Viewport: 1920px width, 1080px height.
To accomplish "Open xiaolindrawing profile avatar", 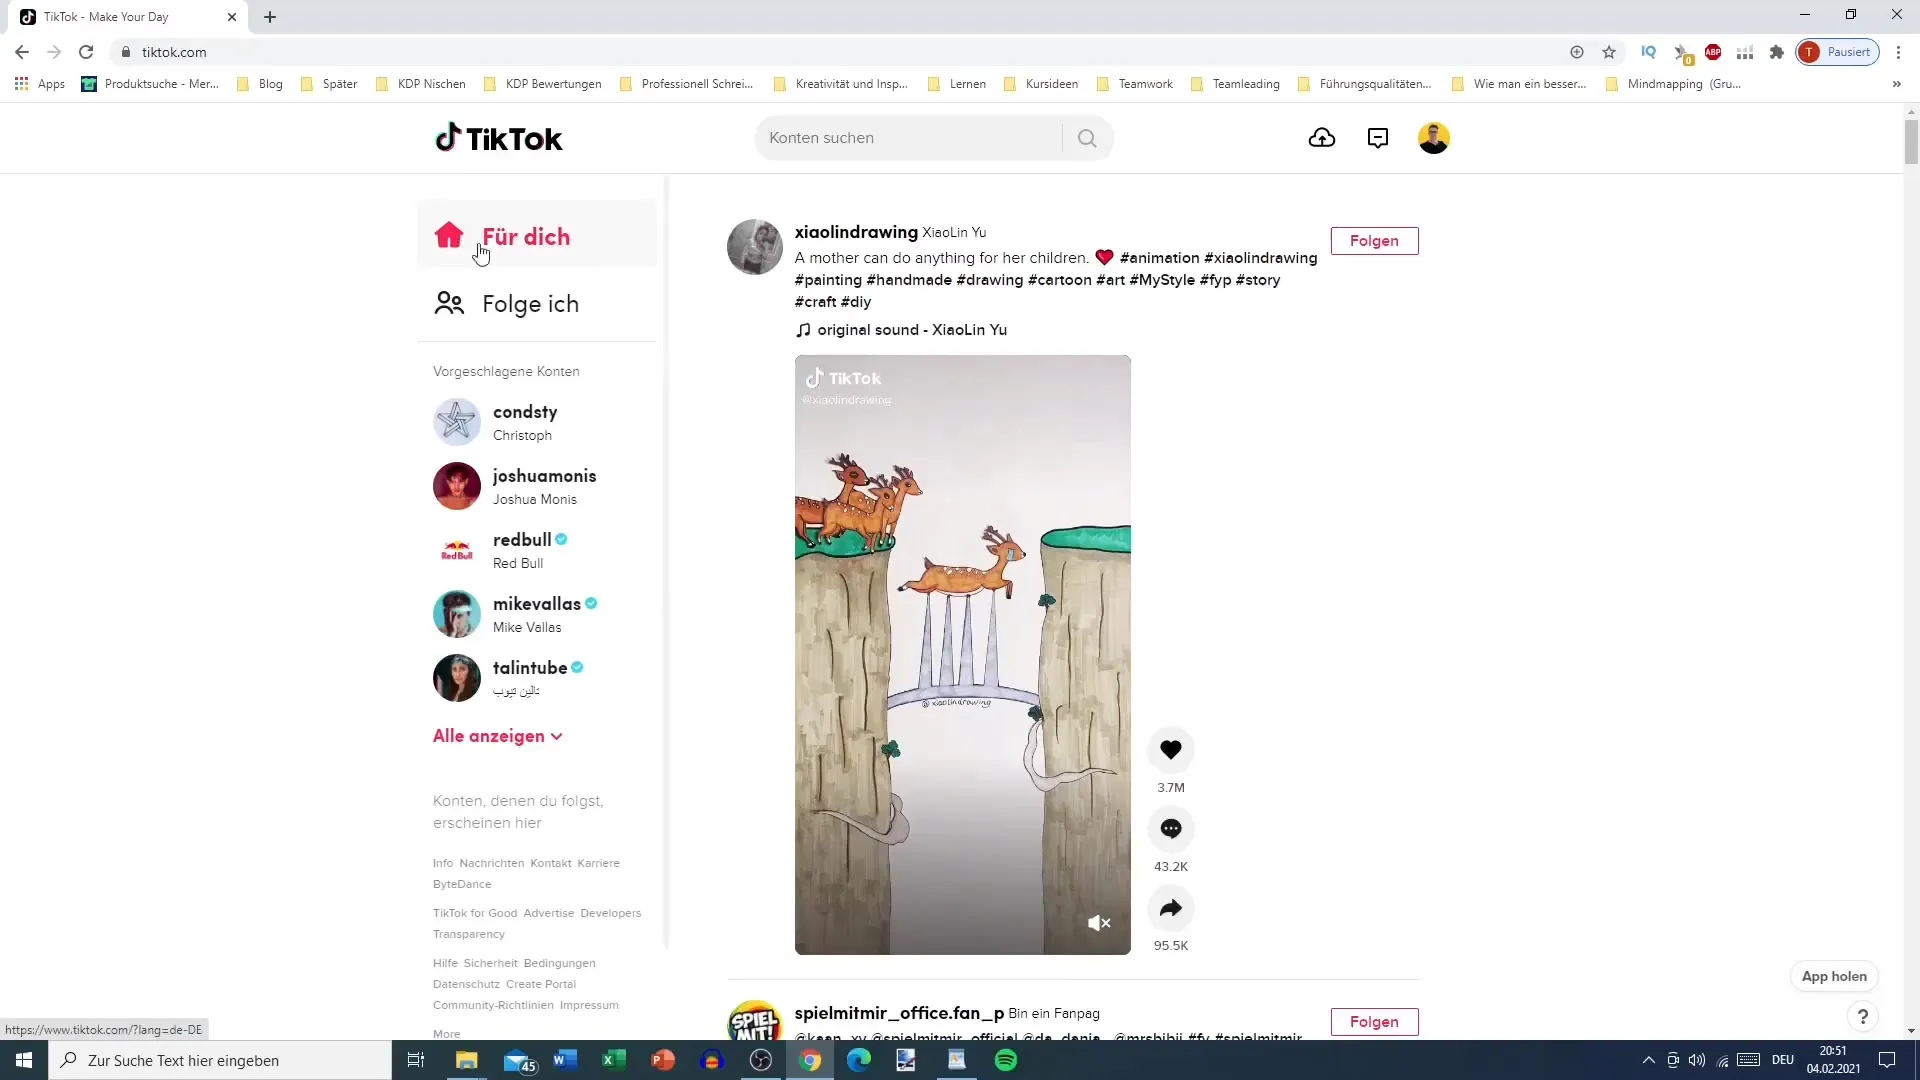I will (x=755, y=247).
